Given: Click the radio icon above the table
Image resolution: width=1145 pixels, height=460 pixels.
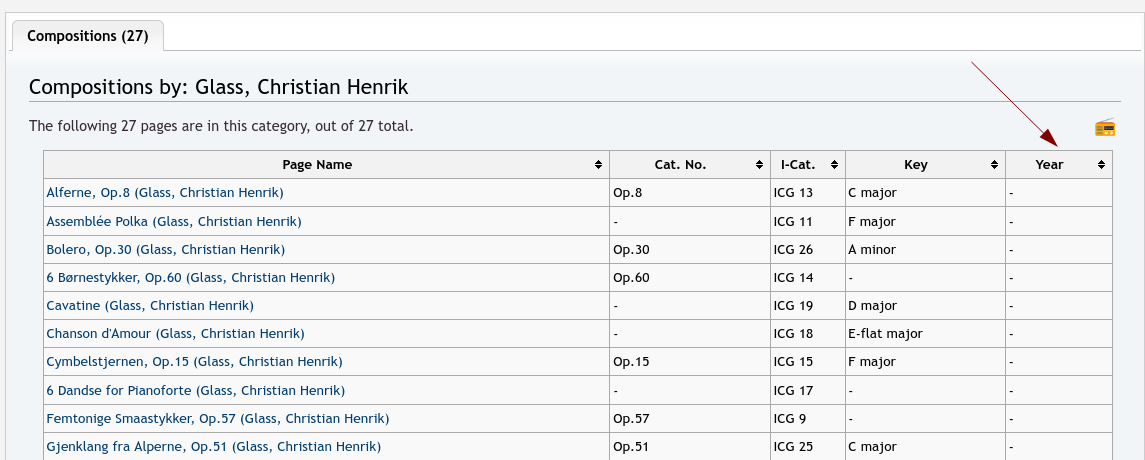Looking at the screenshot, I should pyautogui.click(x=1105, y=127).
